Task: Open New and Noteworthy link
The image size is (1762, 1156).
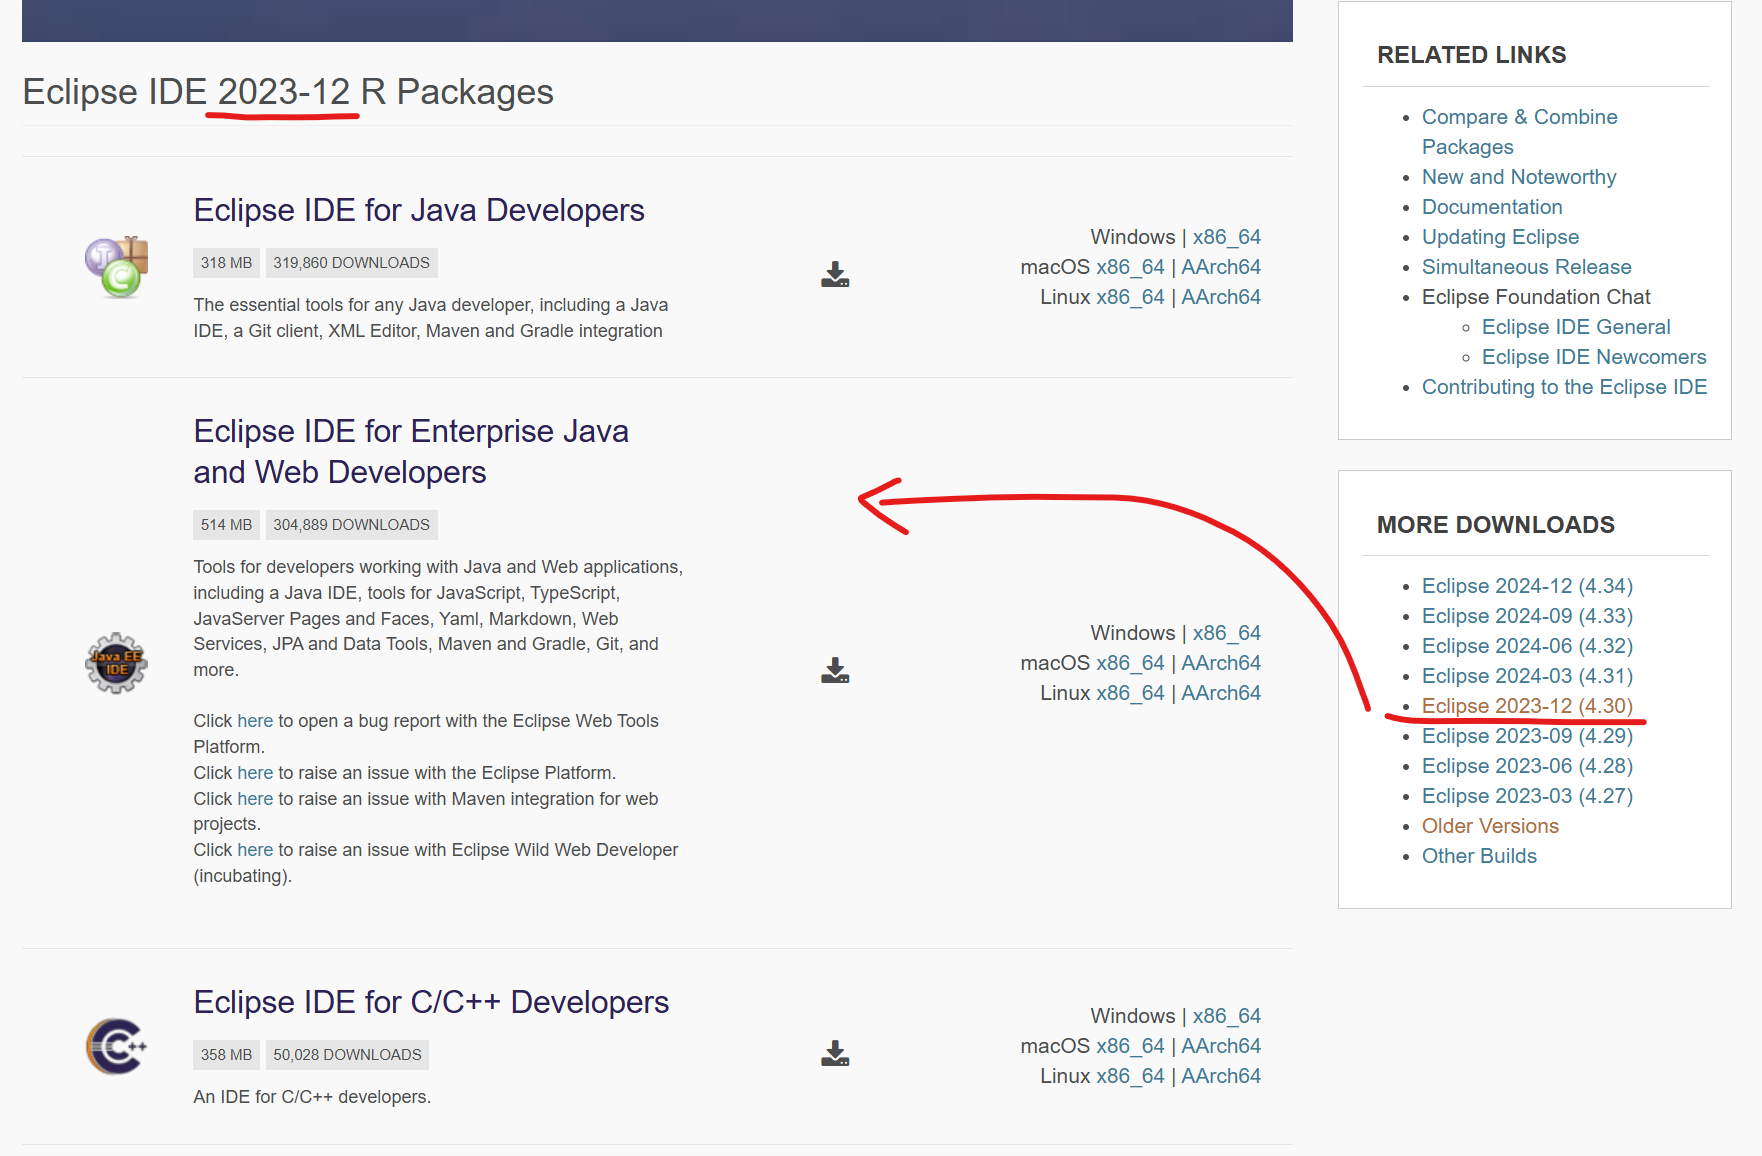Action: 1519,177
